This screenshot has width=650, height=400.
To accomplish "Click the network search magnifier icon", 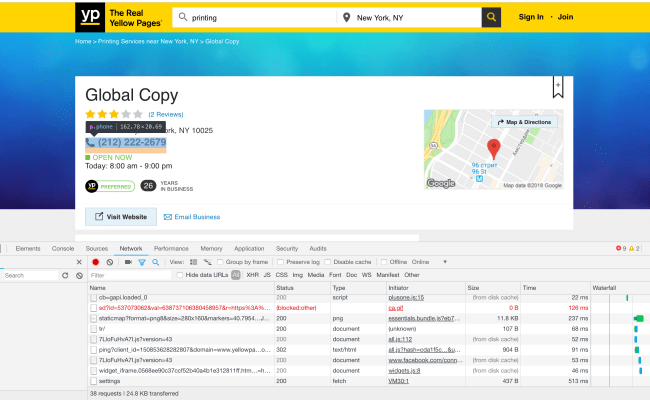I will 155,262.
